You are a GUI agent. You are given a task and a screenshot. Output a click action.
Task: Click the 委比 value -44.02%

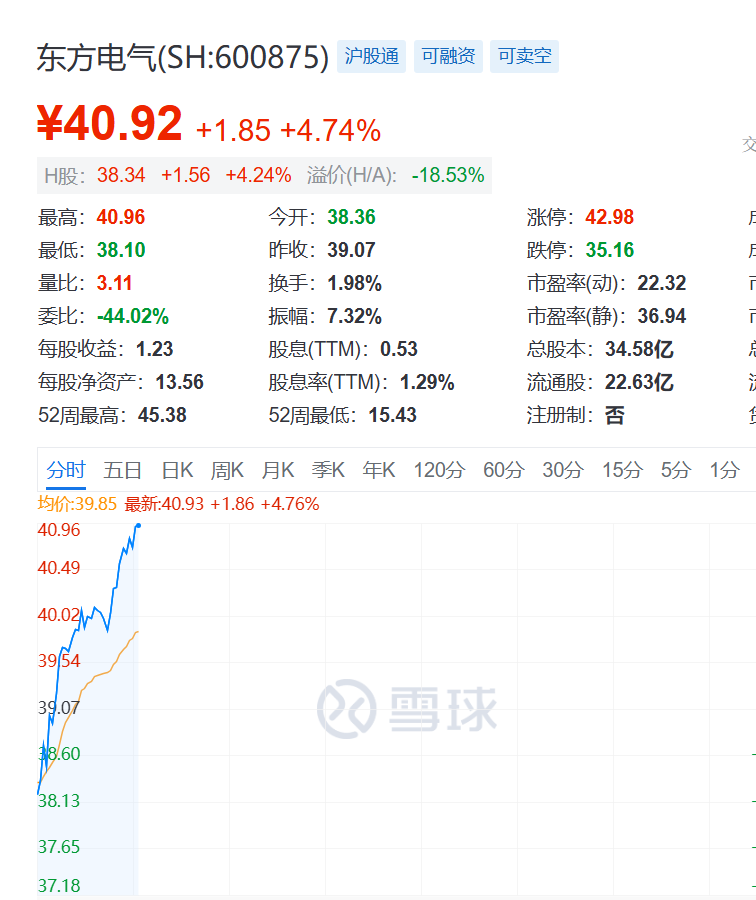point(133,316)
